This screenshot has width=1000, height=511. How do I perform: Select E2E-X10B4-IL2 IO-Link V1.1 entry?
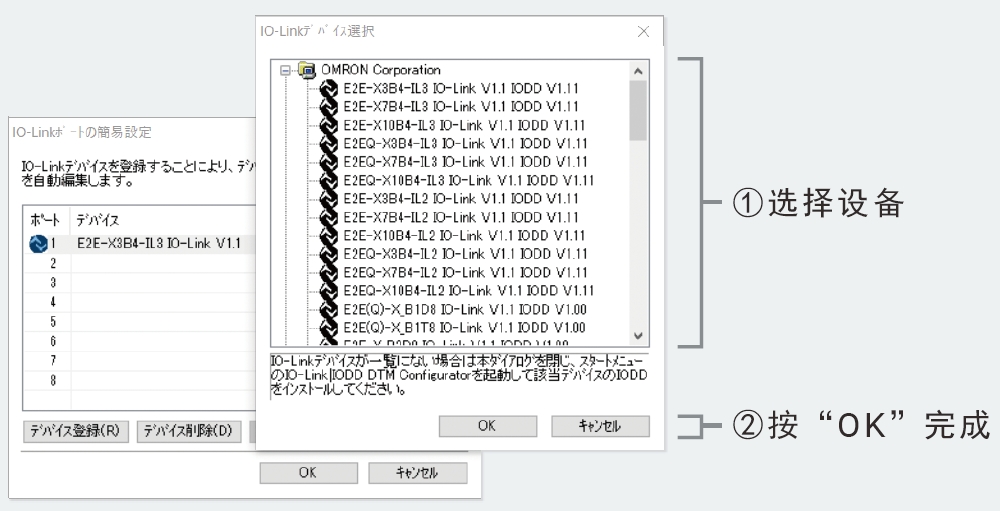[464, 235]
